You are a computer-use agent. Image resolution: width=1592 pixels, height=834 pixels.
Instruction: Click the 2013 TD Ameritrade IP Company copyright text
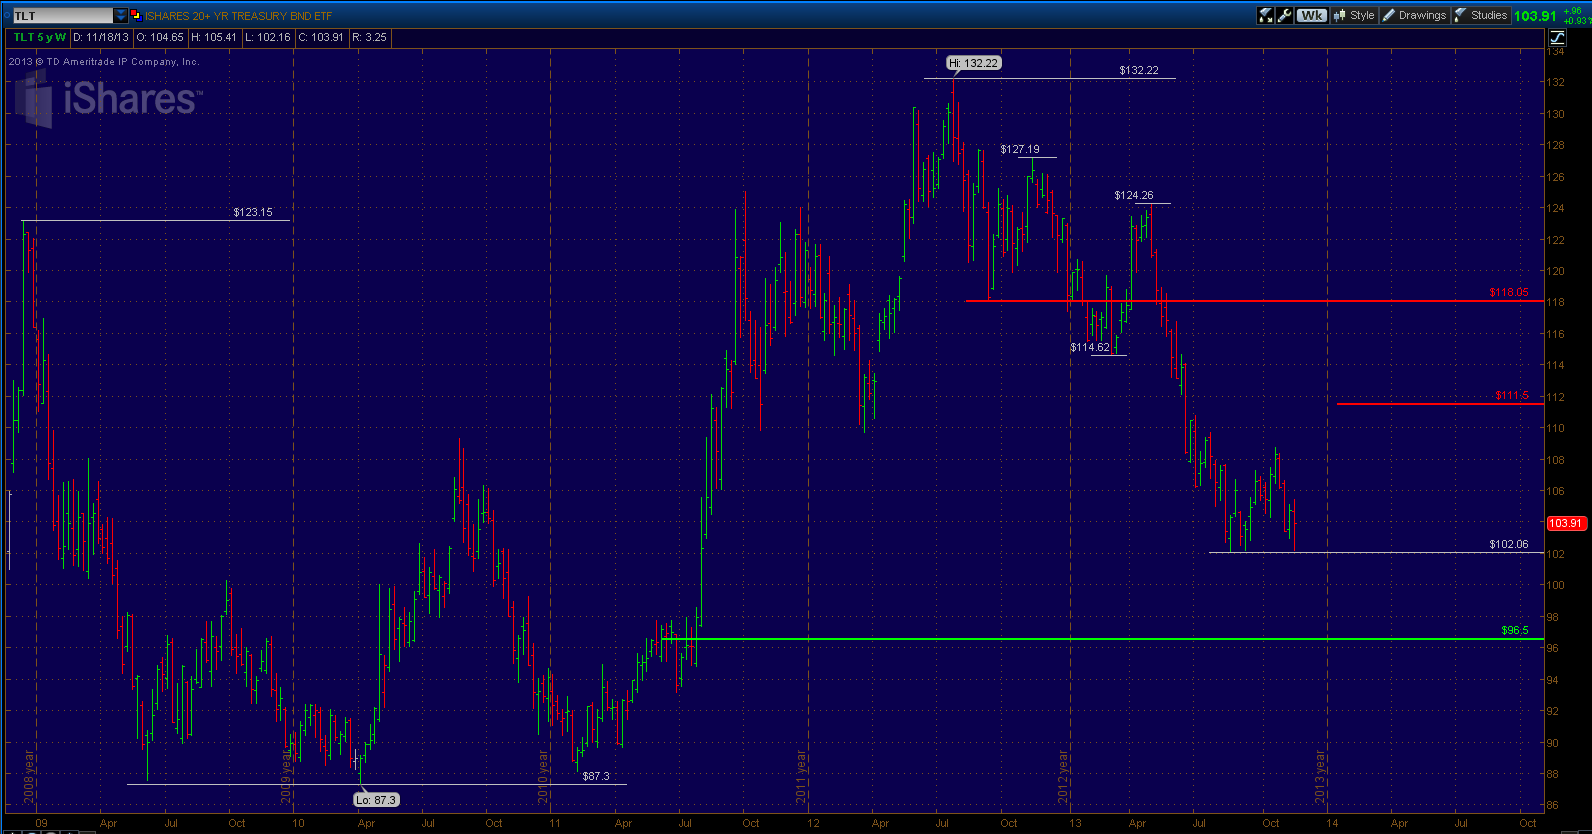point(104,62)
